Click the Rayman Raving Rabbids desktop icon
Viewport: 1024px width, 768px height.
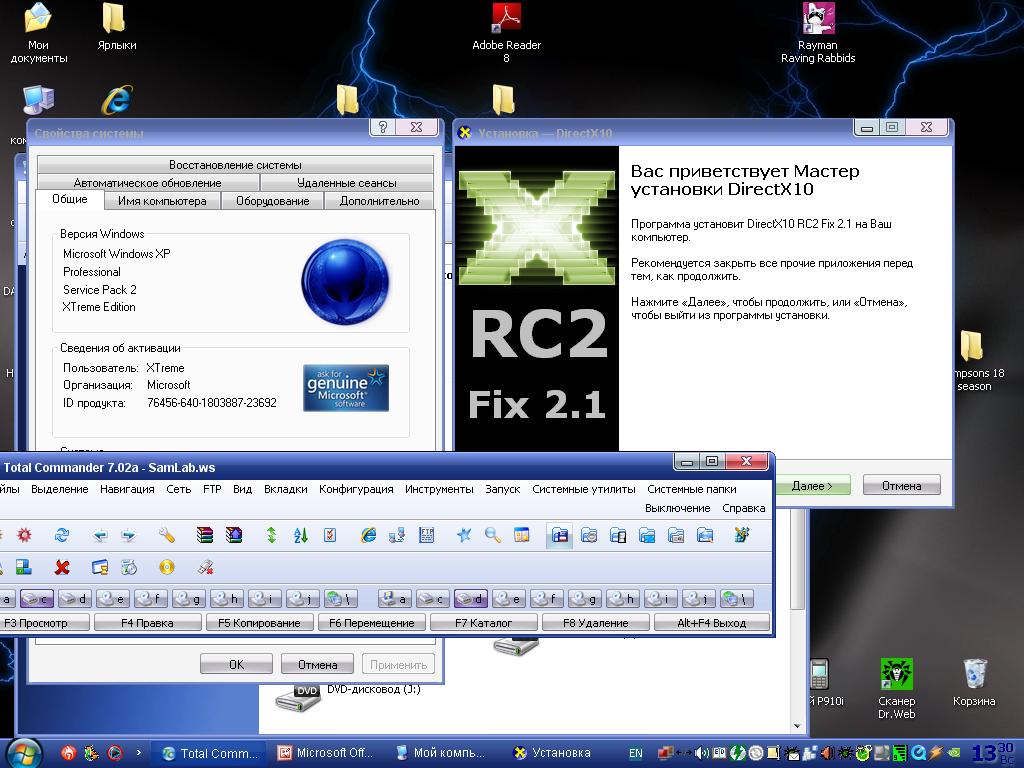818,33
